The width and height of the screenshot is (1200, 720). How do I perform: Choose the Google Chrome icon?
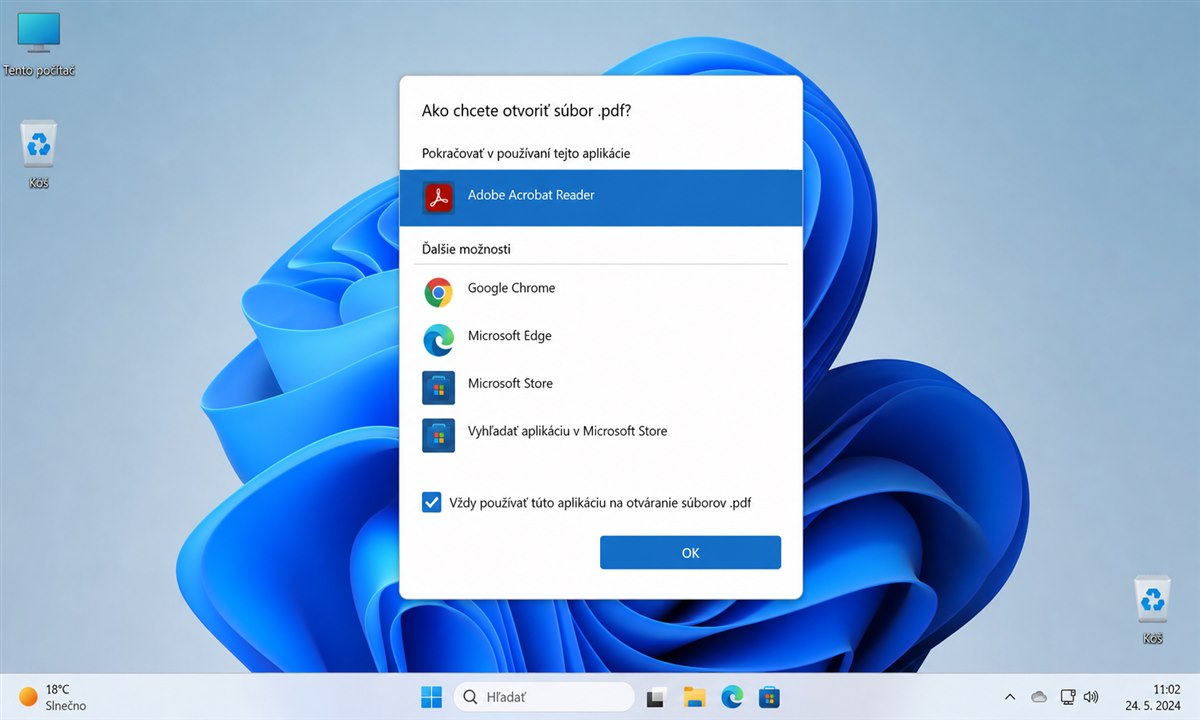click(438, 292)
